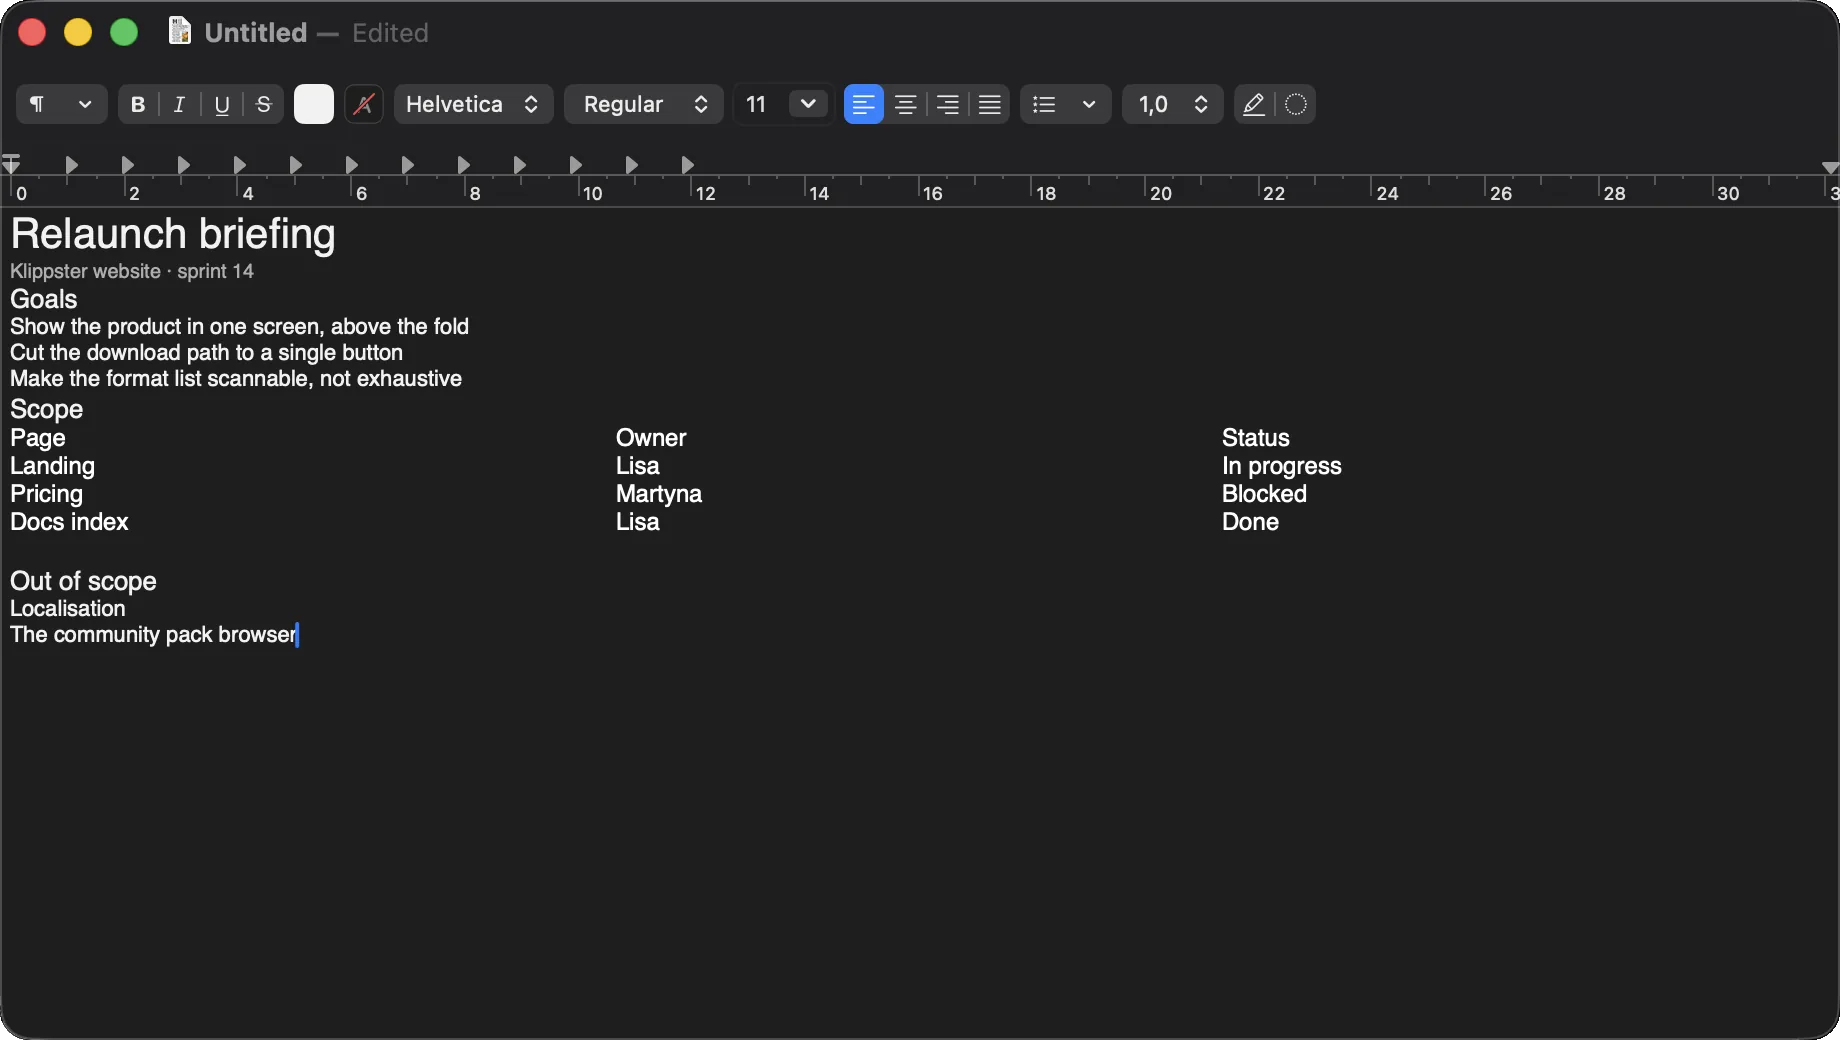Viewport: 1840px width, 1040px height.
Task: Click the Out of scope heading
Action: [84, 581]
